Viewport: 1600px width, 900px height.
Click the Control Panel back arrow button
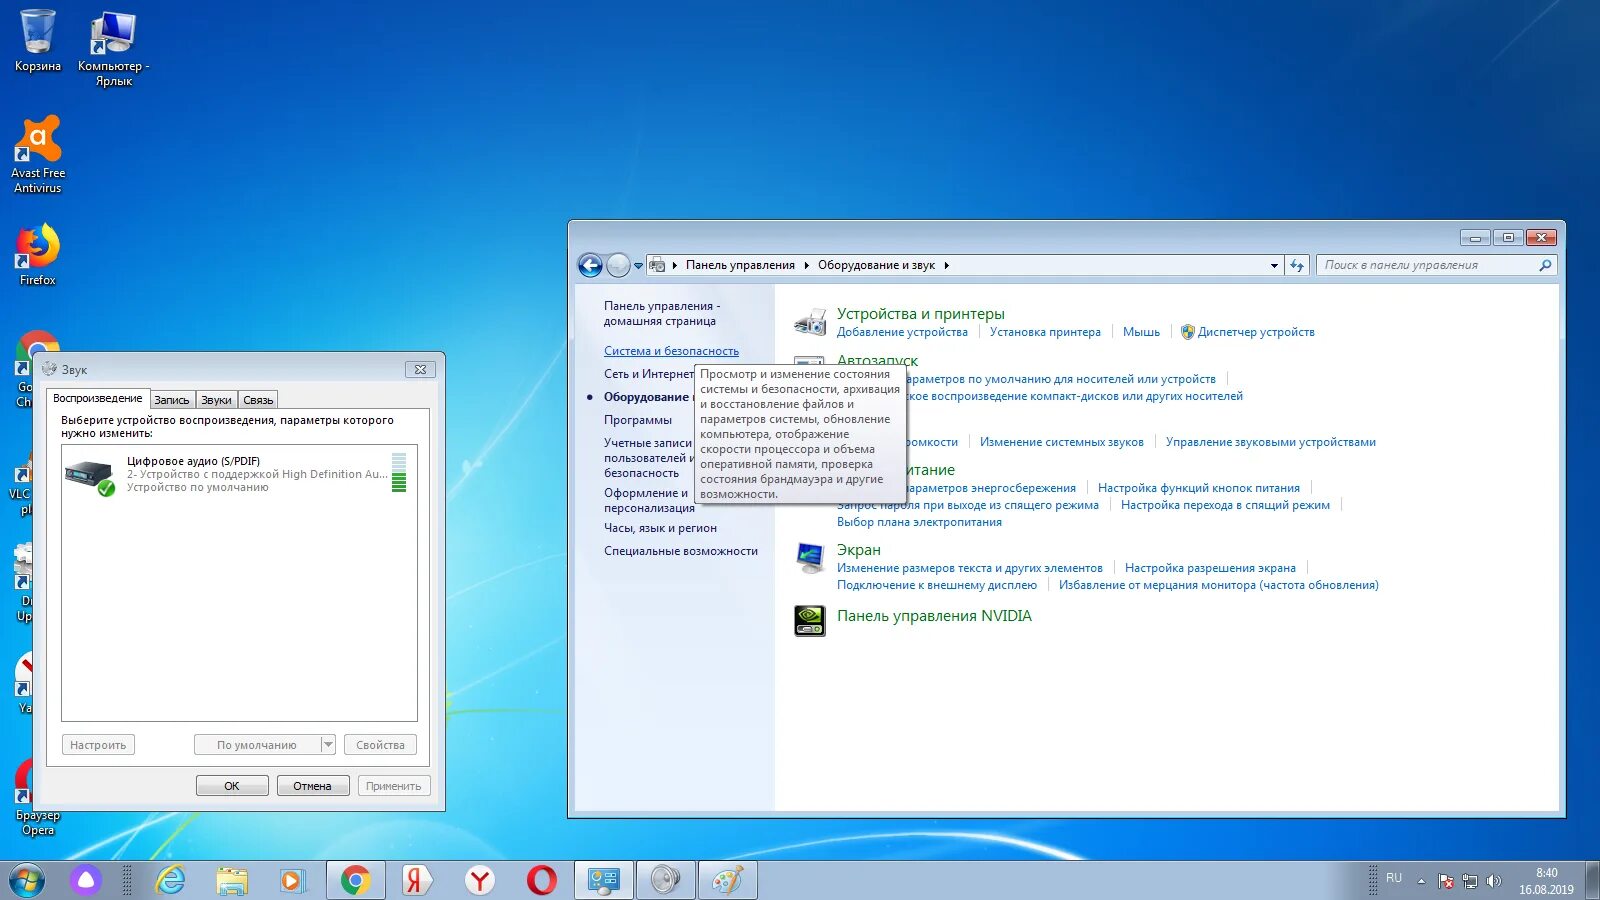(591, 265)
